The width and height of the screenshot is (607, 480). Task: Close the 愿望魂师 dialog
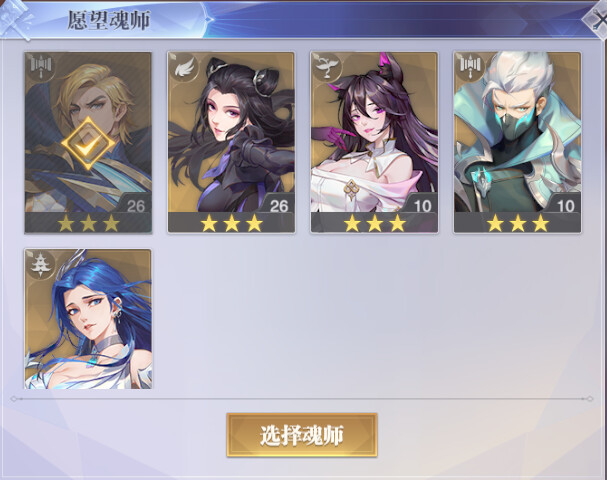pyautogui.click(x=597, y=19)
